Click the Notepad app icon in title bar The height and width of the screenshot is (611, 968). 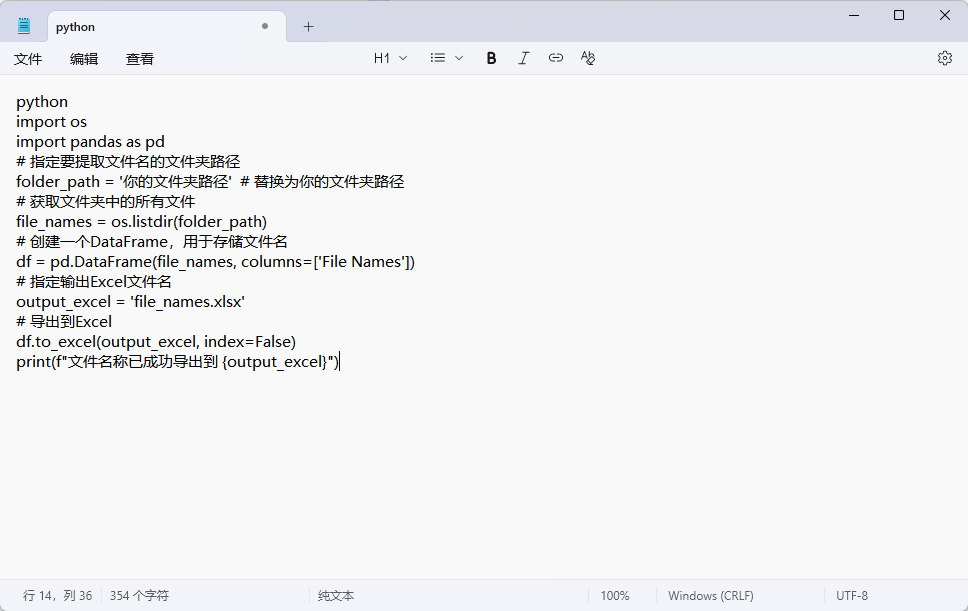[24, 26]
